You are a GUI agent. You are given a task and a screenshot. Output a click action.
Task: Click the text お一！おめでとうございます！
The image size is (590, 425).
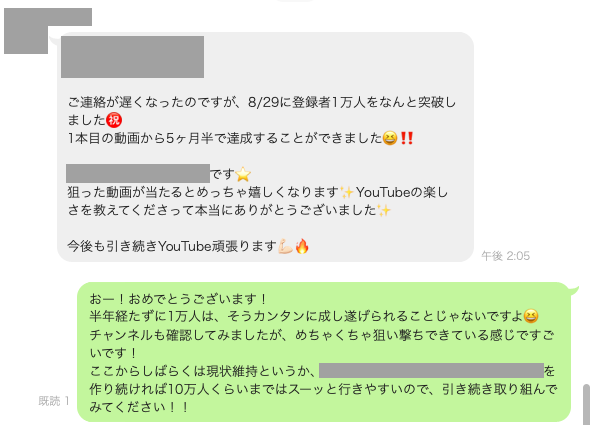click(x=178, y=299)
